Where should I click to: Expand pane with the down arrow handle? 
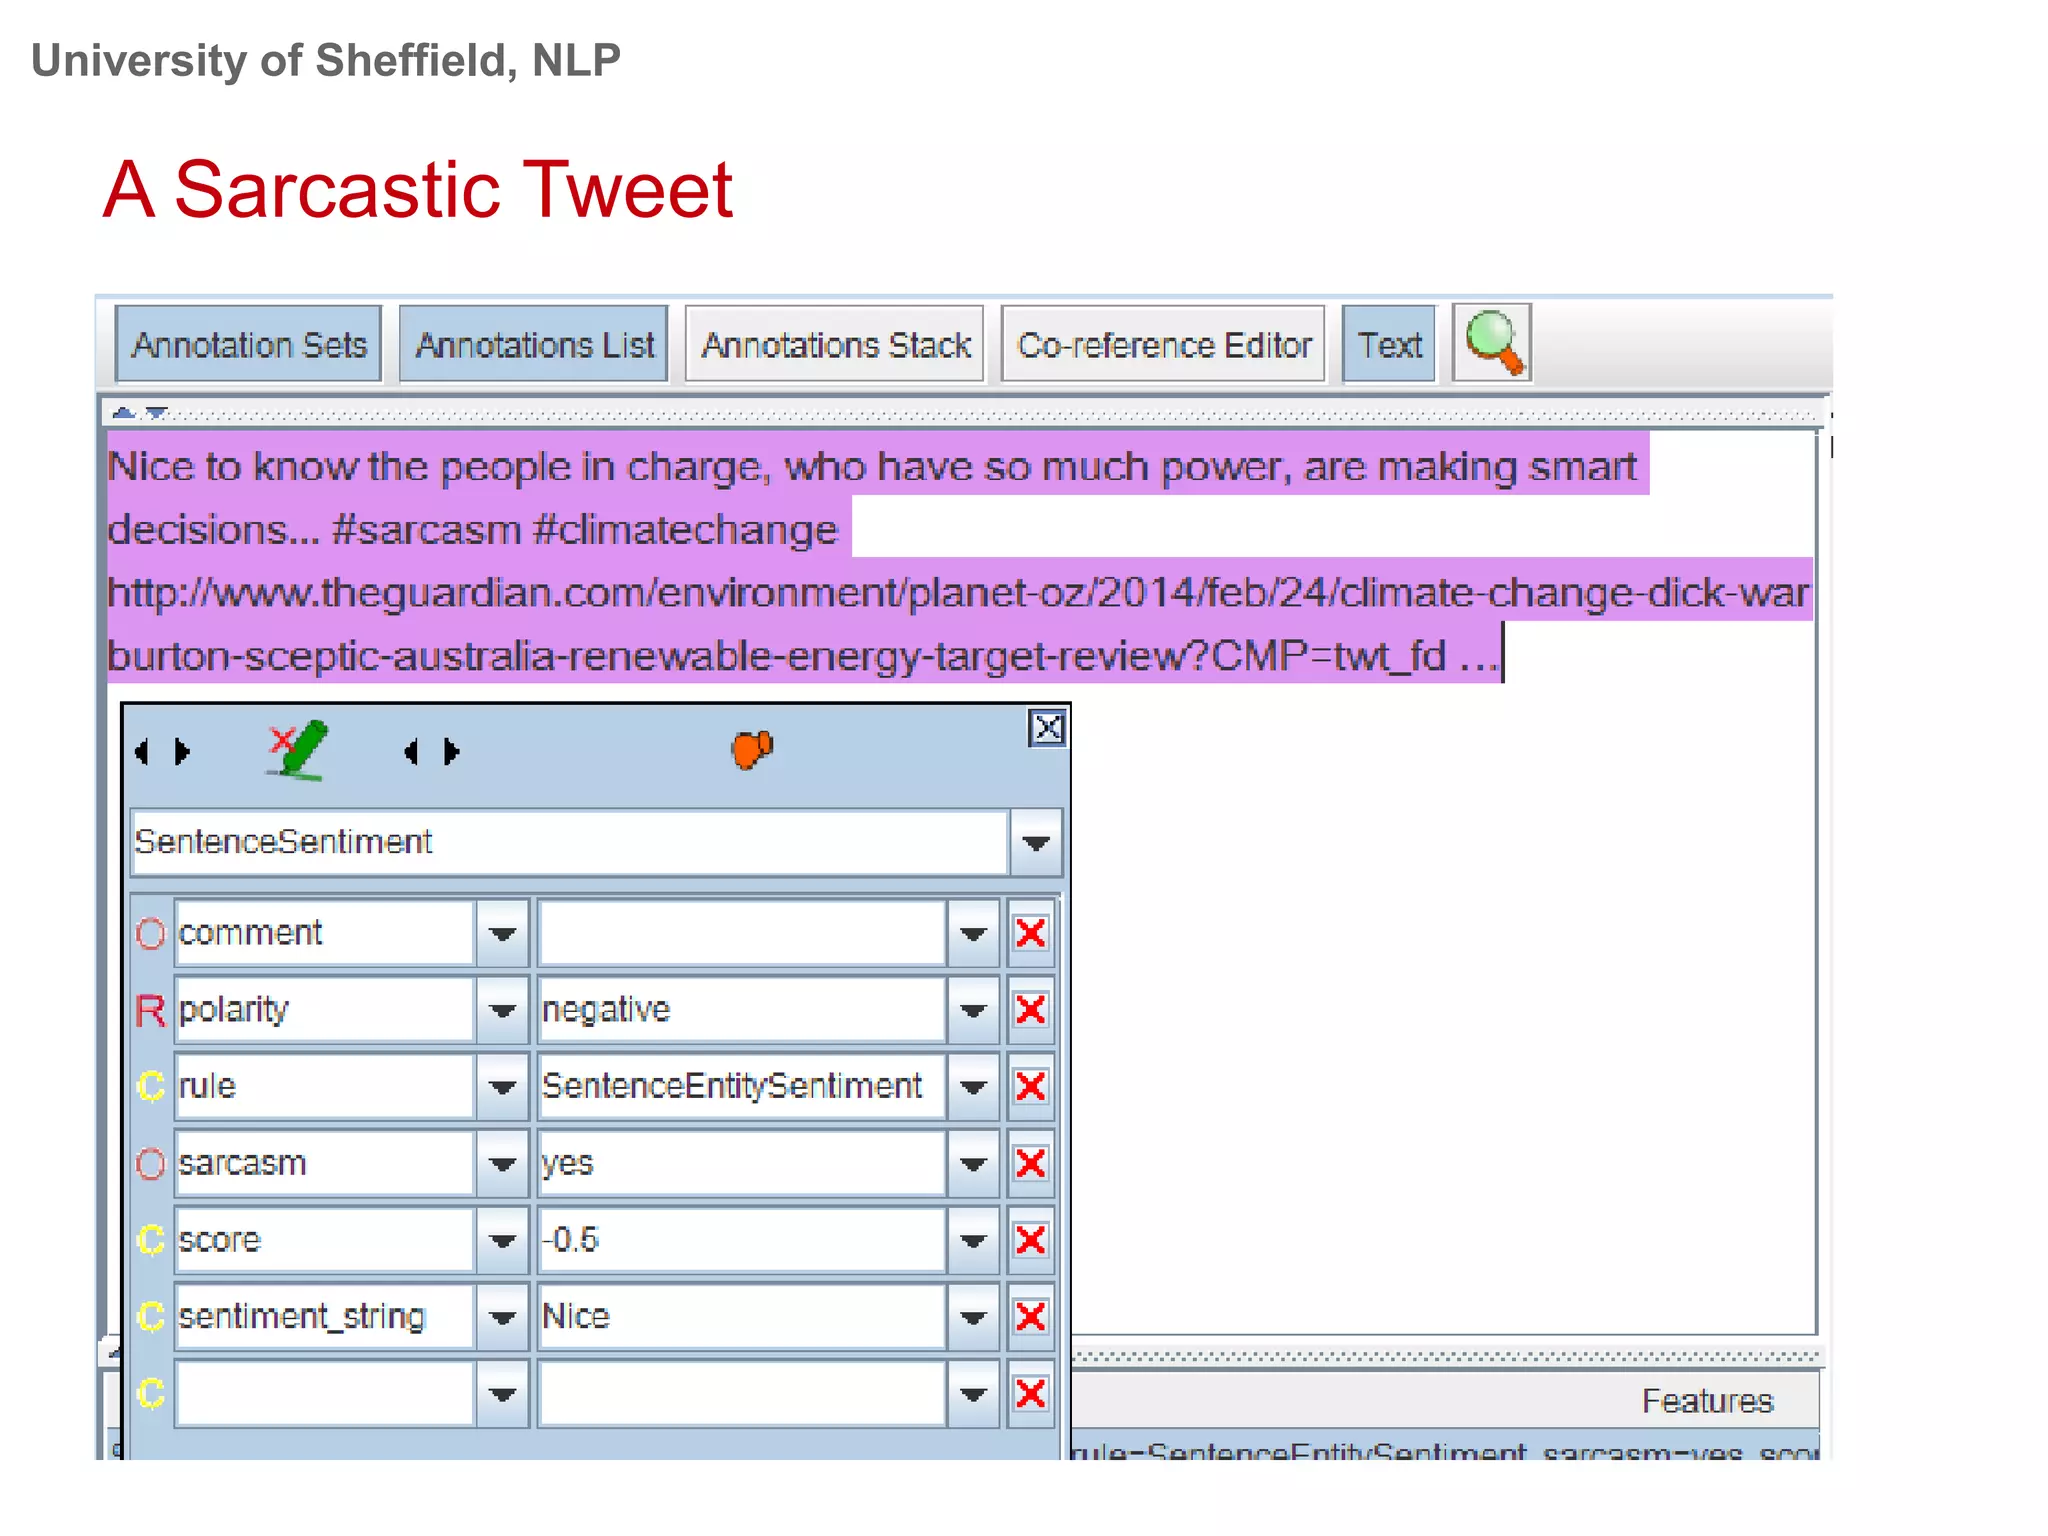coord(156,412)
